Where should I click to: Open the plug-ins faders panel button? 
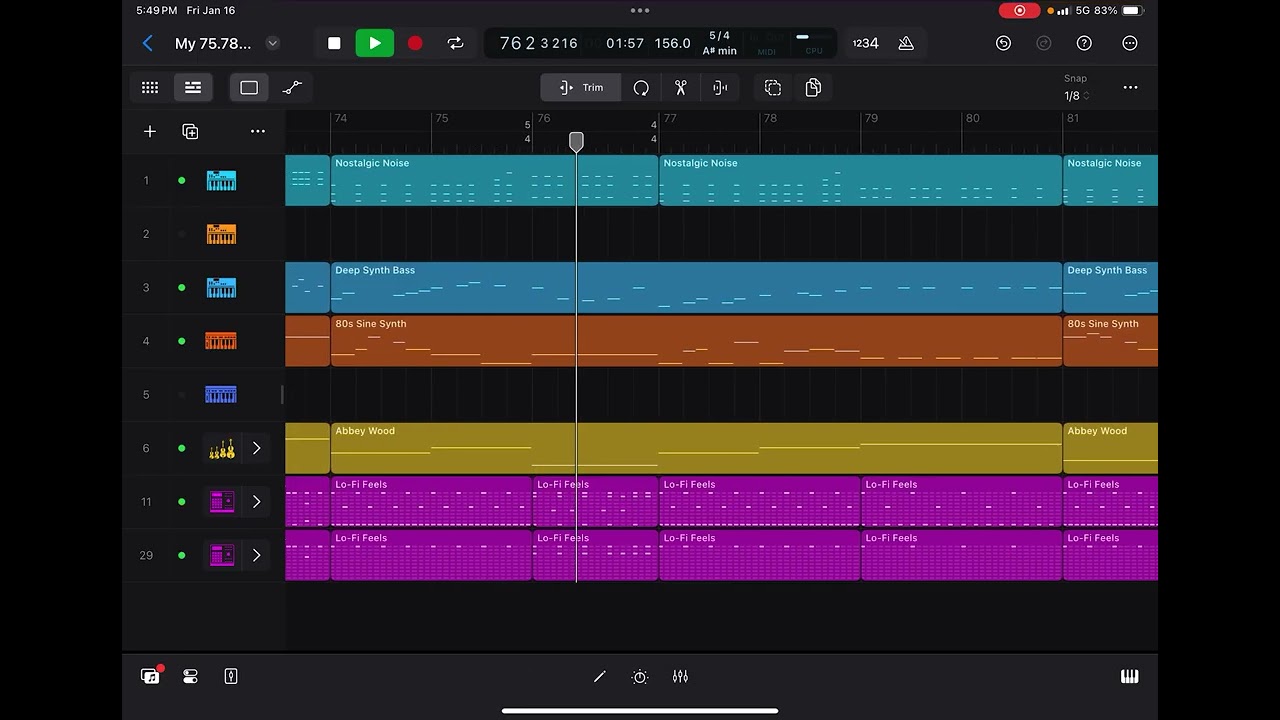click(x=190, y=677)
